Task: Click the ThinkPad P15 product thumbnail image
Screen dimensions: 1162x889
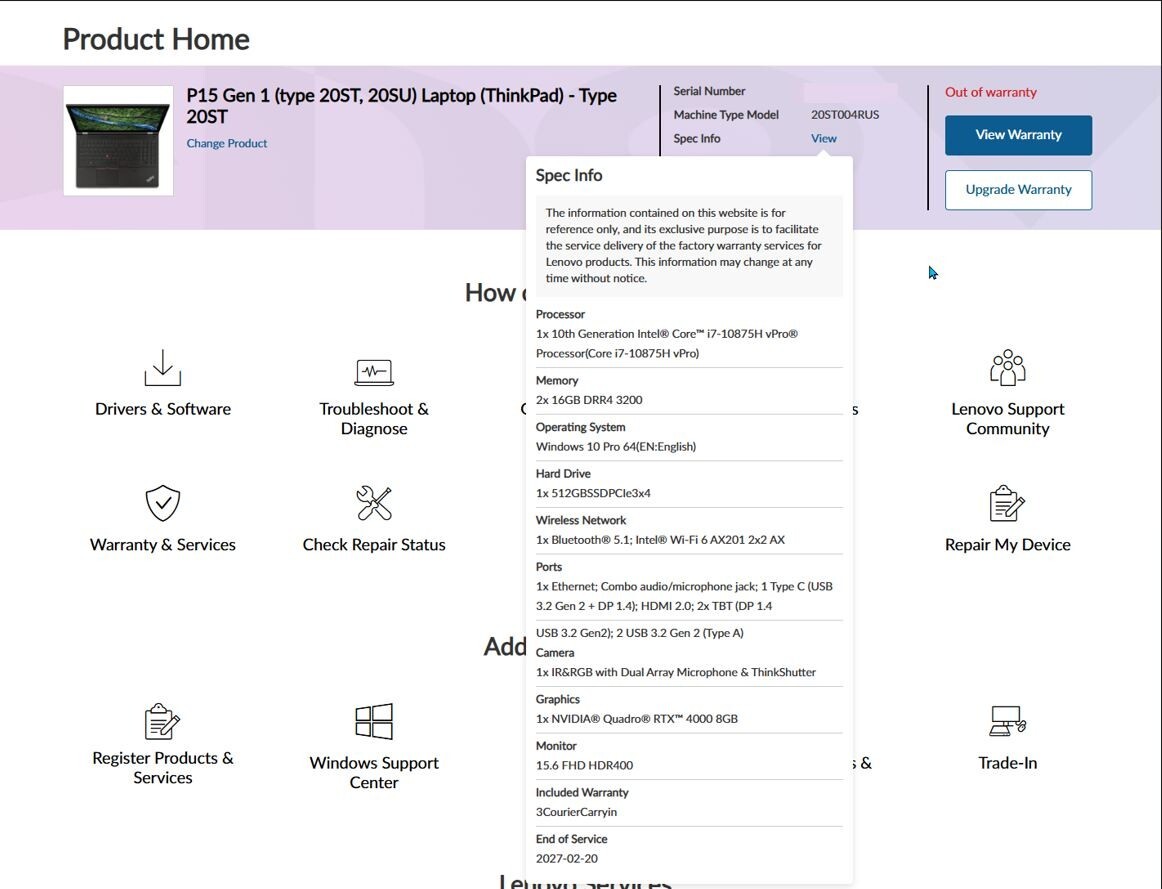Action: pos(119,141)
